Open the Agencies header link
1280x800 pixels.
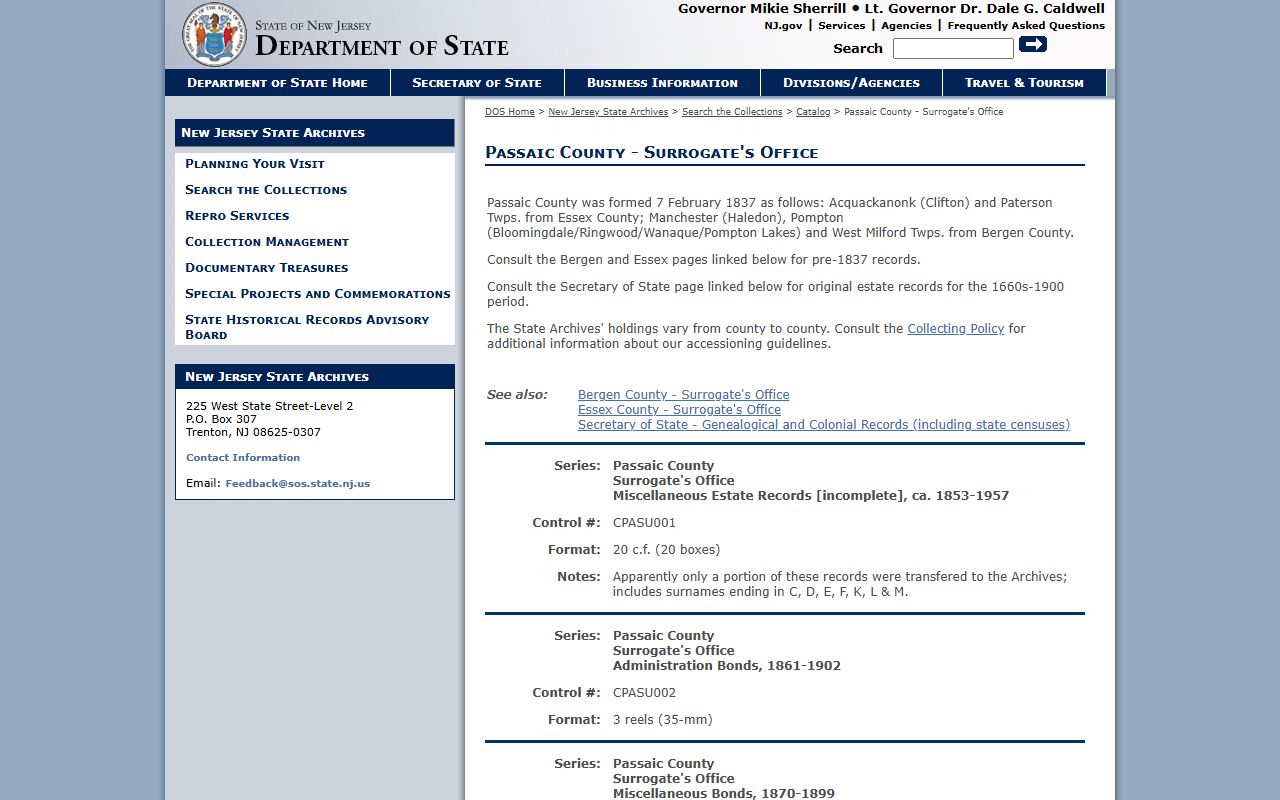tap(906, 26)
